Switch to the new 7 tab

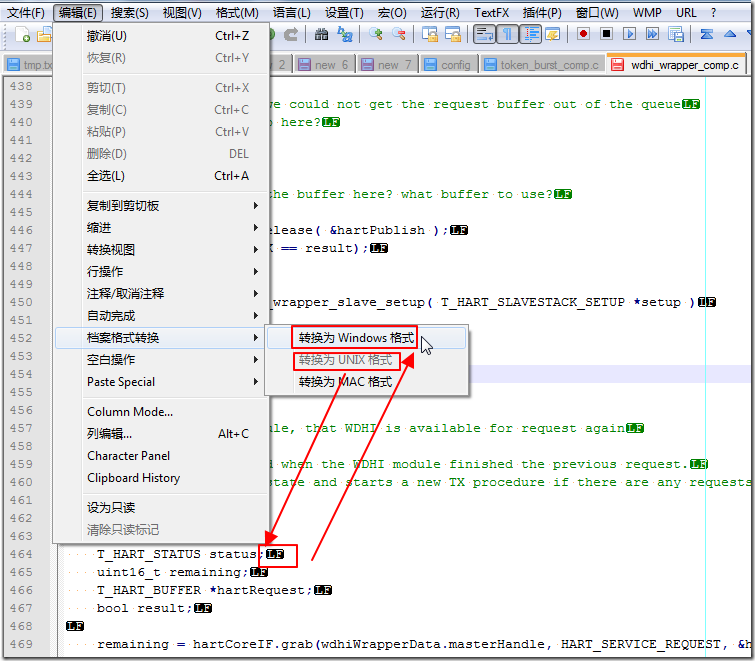click(388, 65)
